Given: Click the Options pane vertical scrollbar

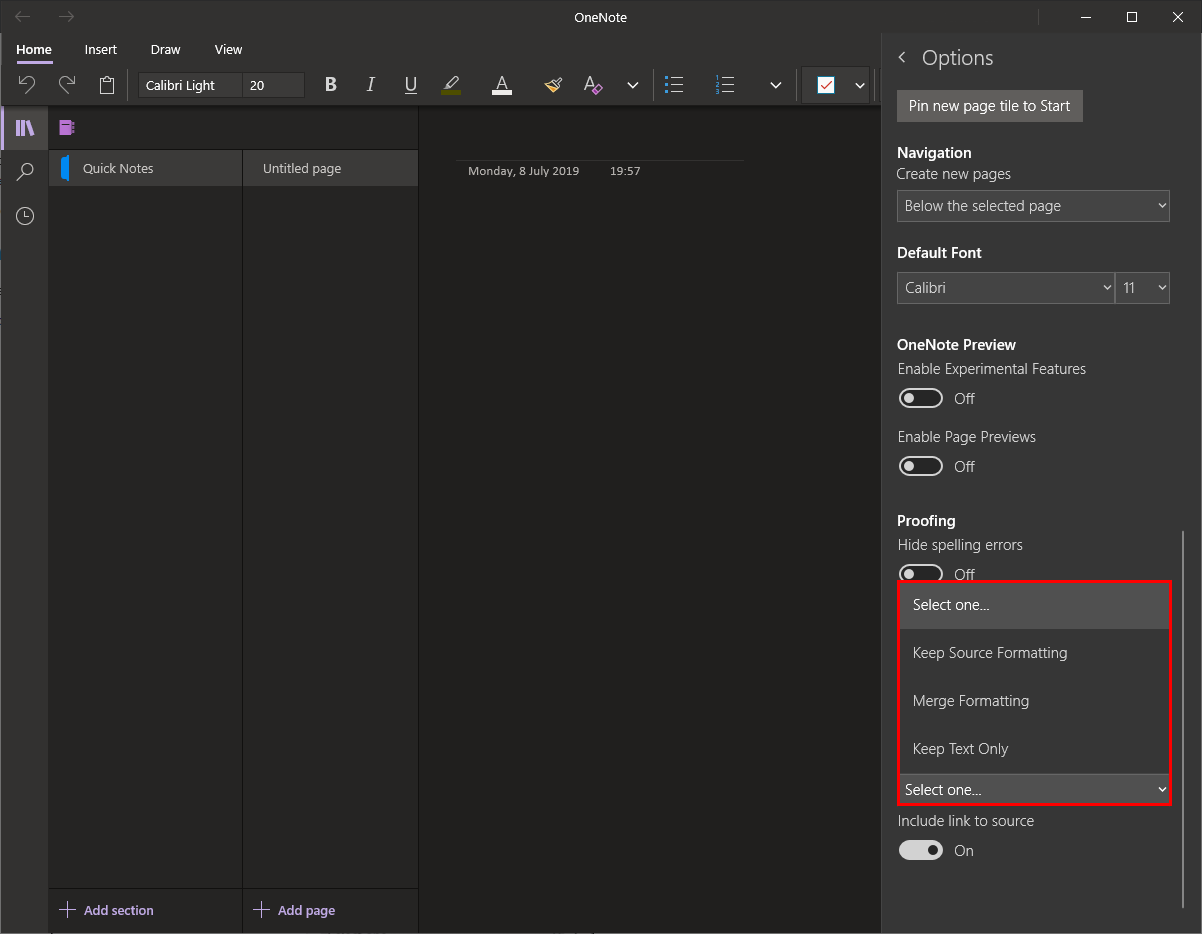Looking at the screenshot, I should point(1183,720).
